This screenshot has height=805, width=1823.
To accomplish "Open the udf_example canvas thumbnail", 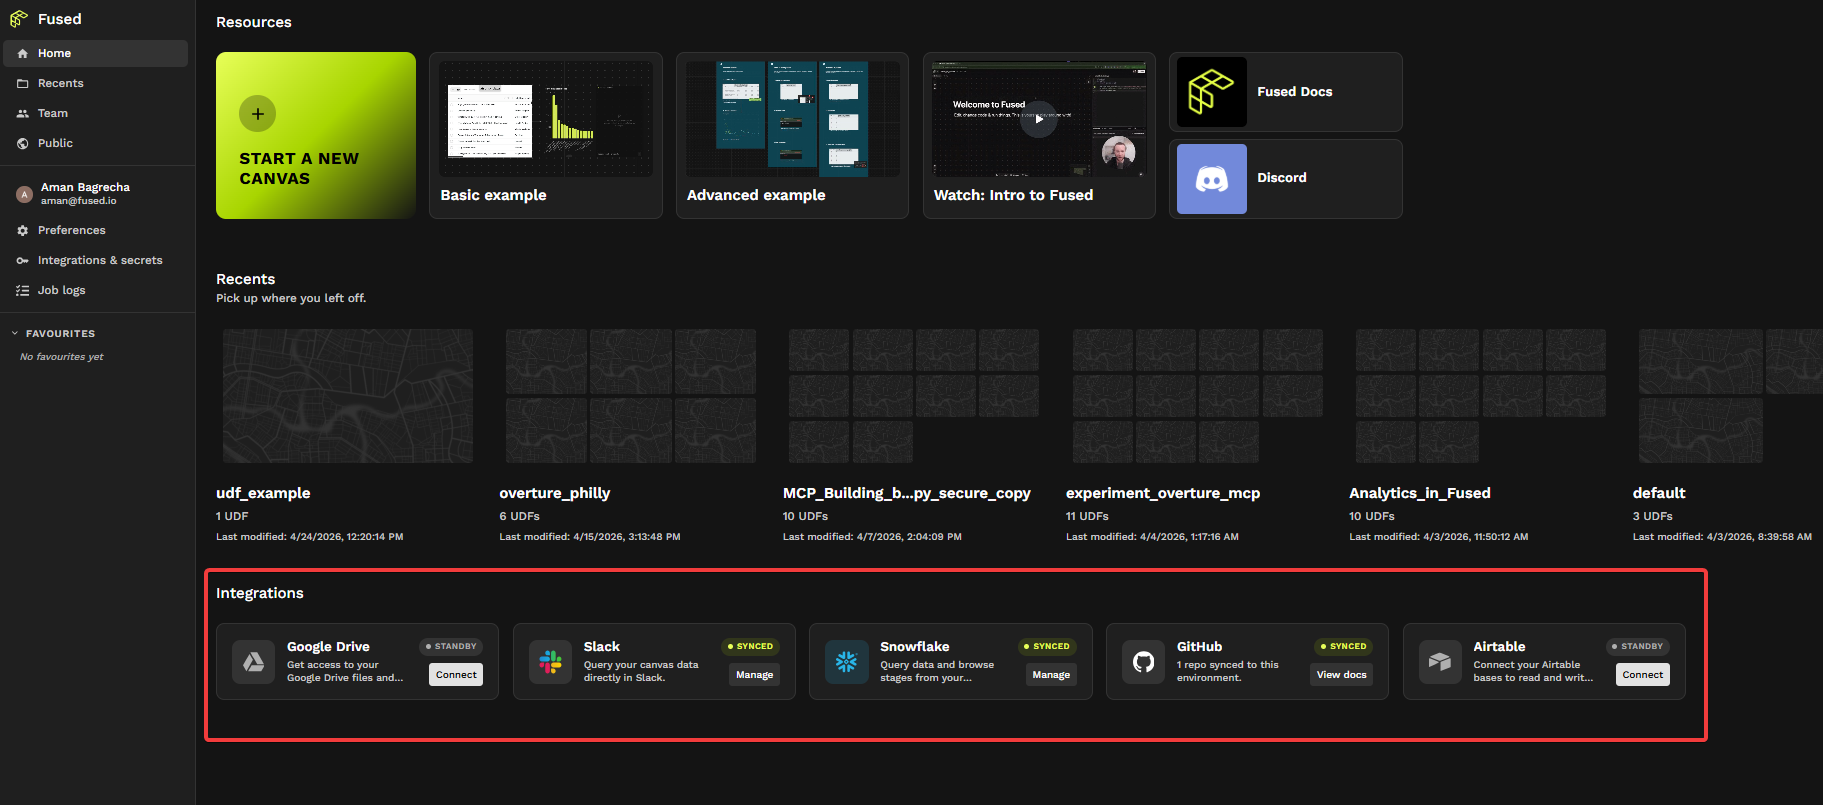I will pos(347,396).
